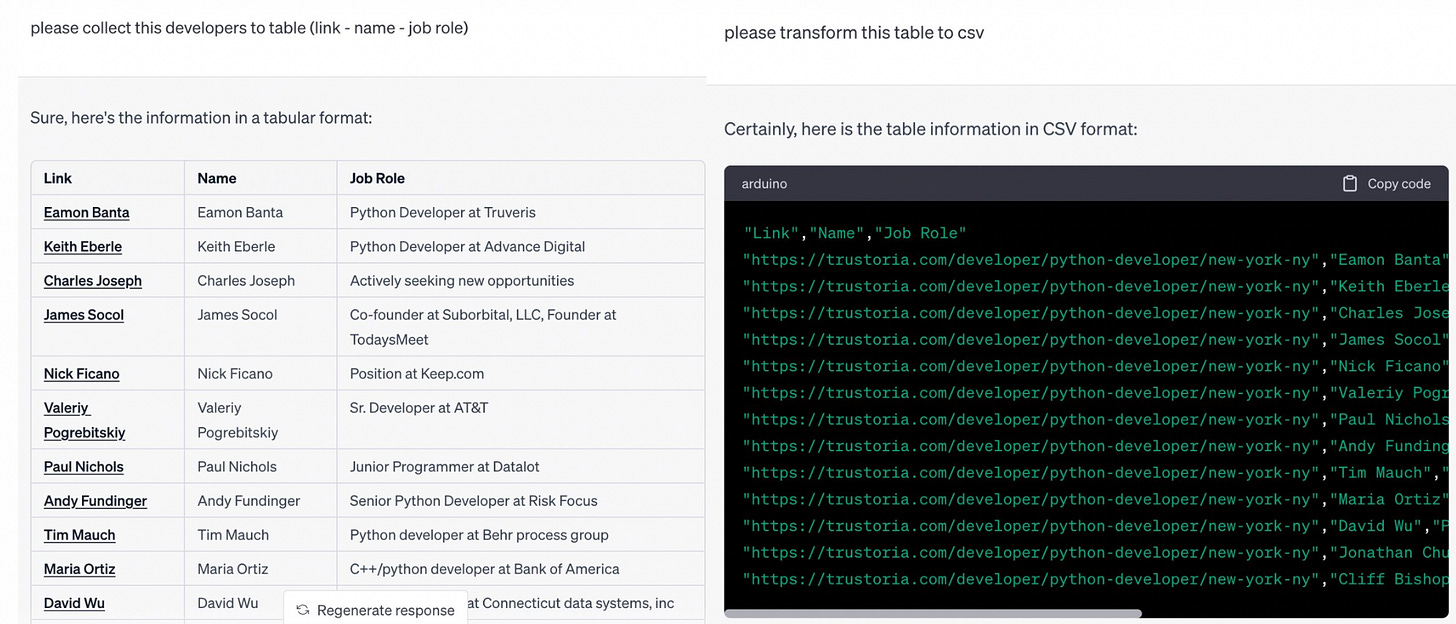Click the Copy code clipboard icon
This screenshot has height=624, width=1456.
(x=1350, y=184)
